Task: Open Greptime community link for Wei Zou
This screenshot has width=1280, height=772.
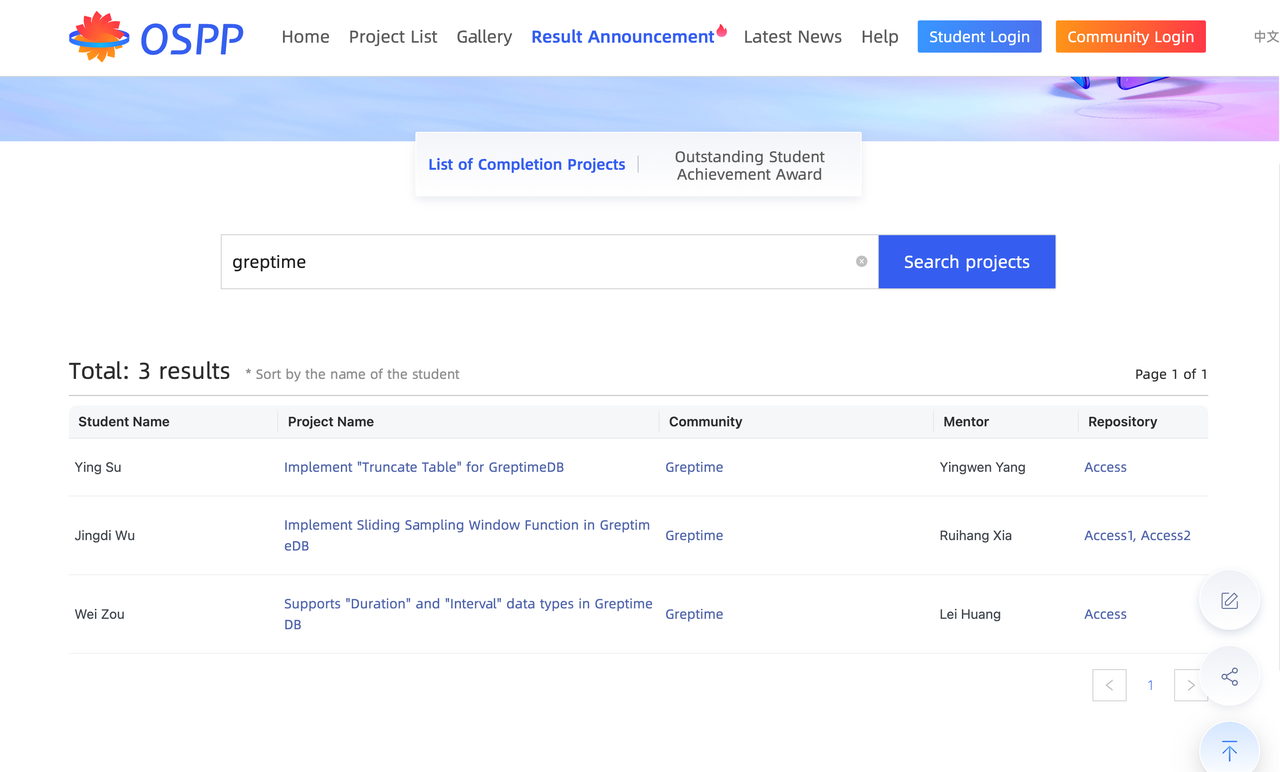Action: pos(694,614)
